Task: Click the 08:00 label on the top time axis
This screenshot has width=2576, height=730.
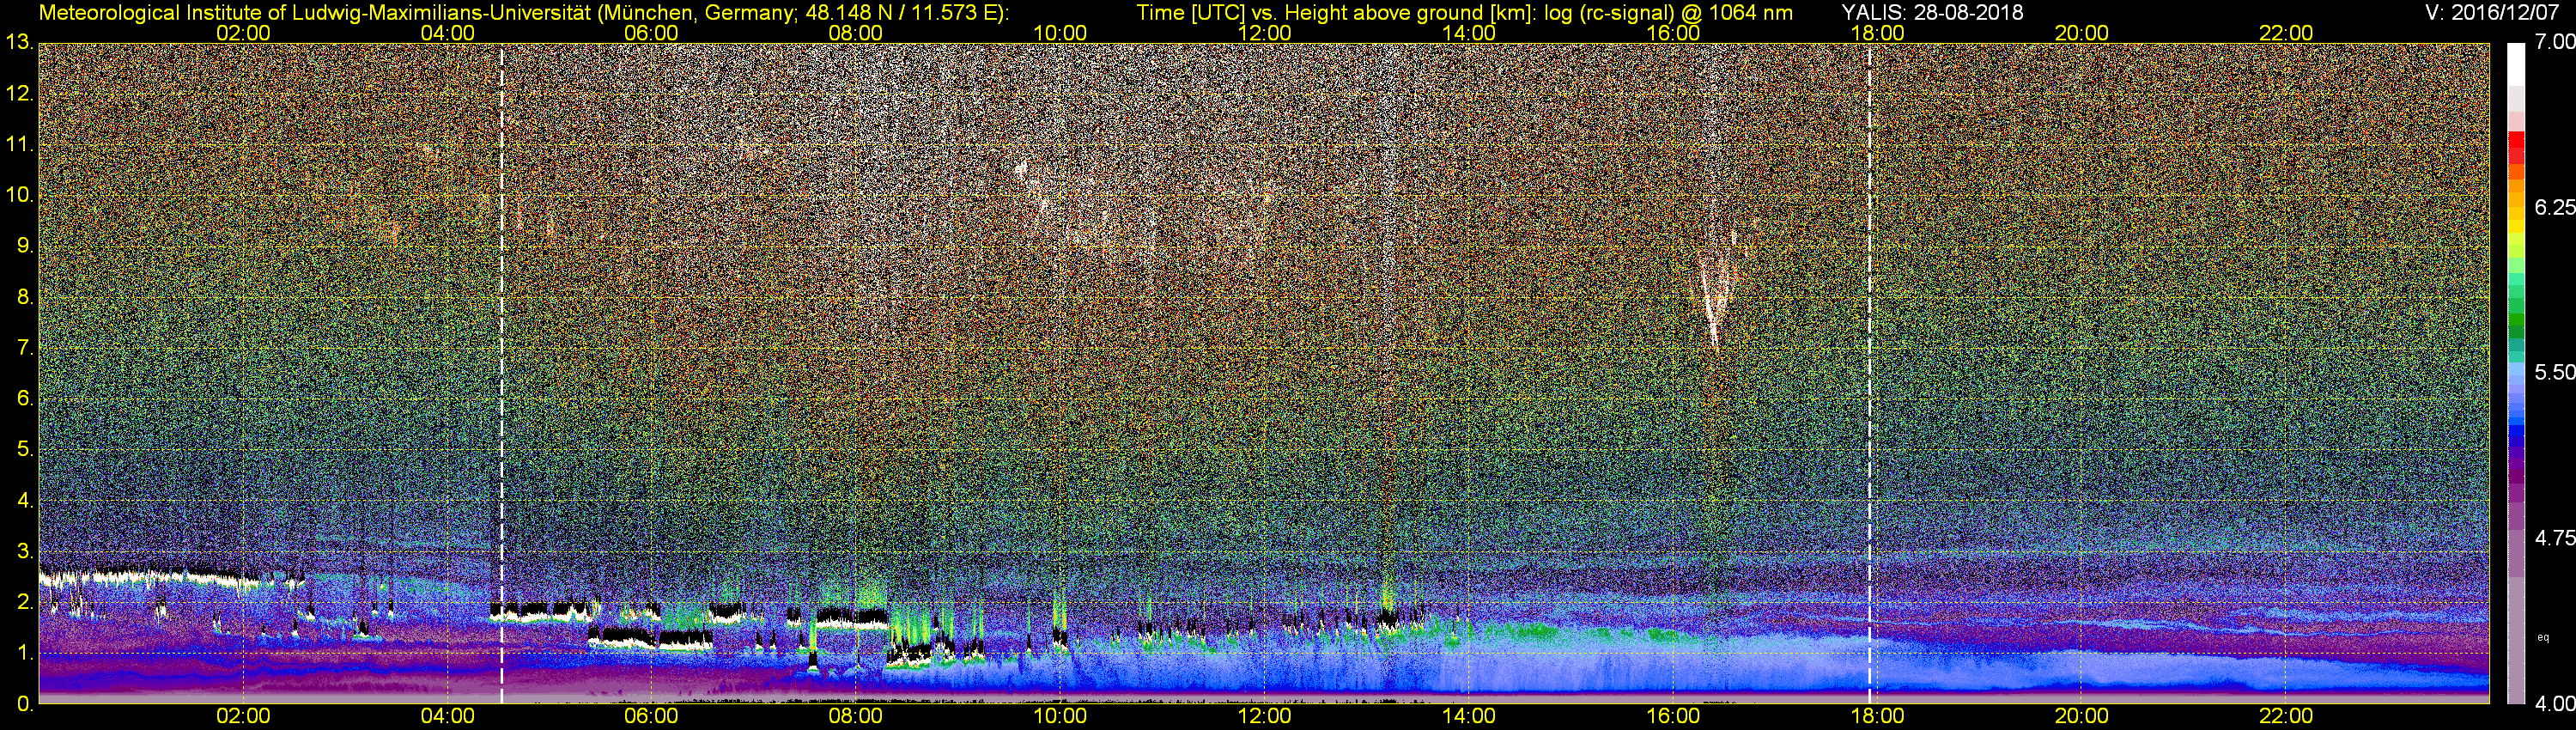Action: (x=856, y=33)
